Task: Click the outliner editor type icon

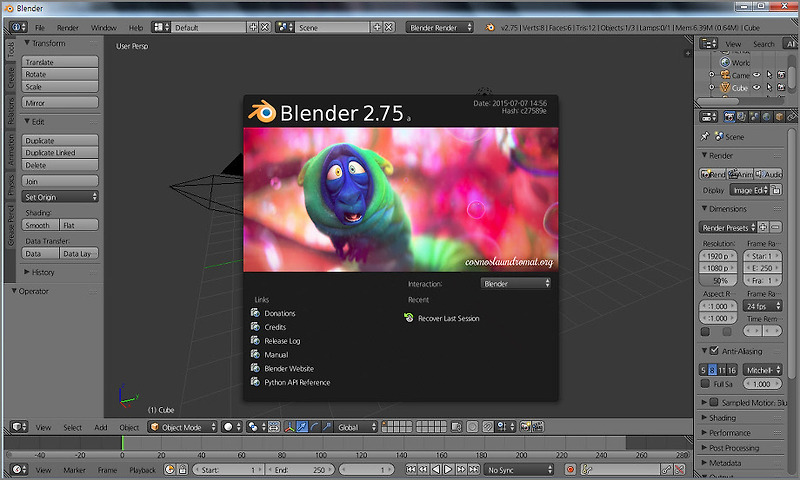Action: coord(709,44)
